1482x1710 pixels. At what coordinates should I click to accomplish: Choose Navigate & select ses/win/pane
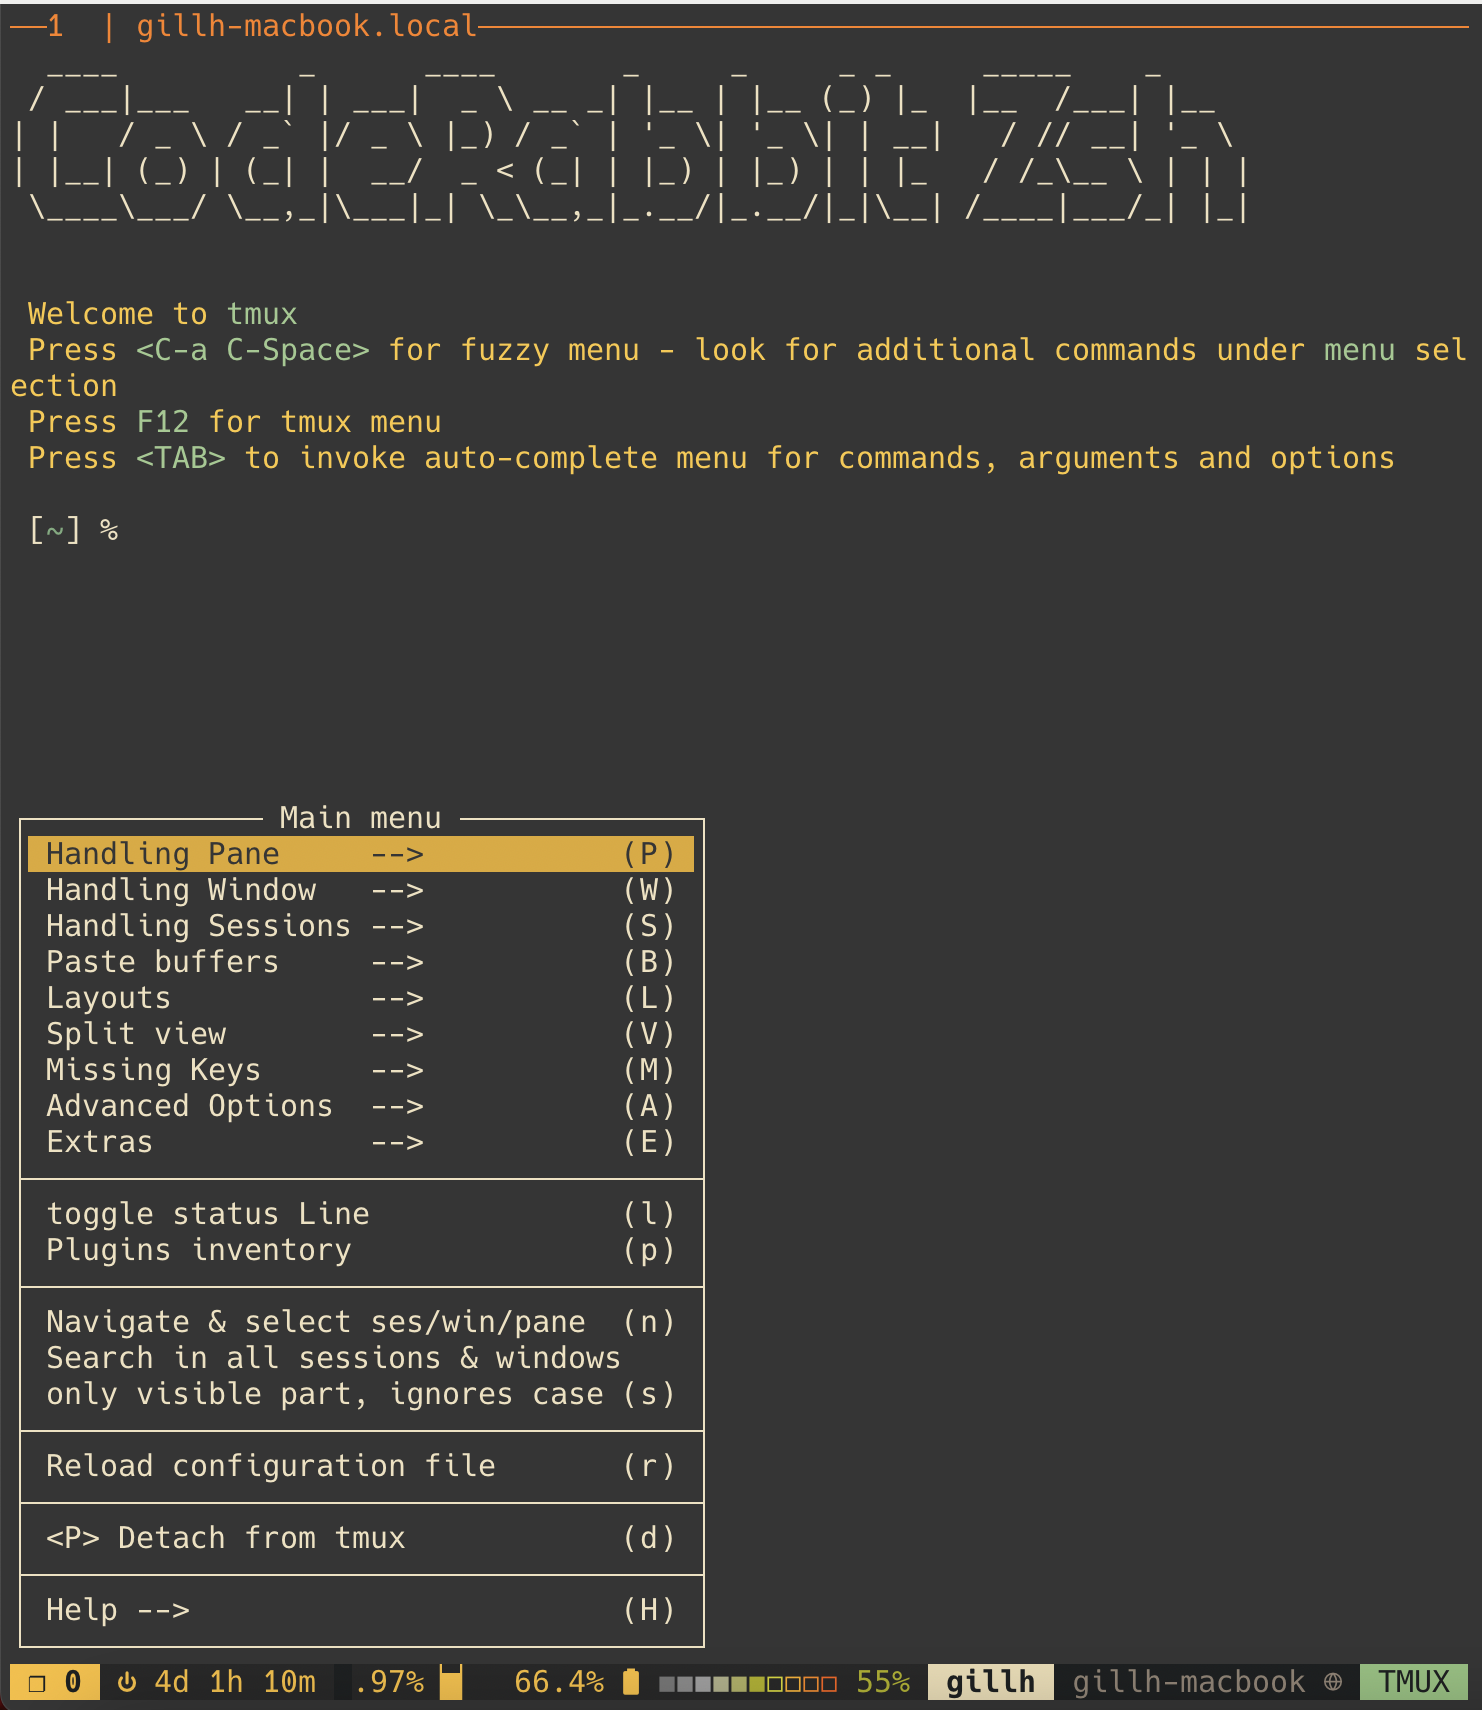click(361, 1322)
